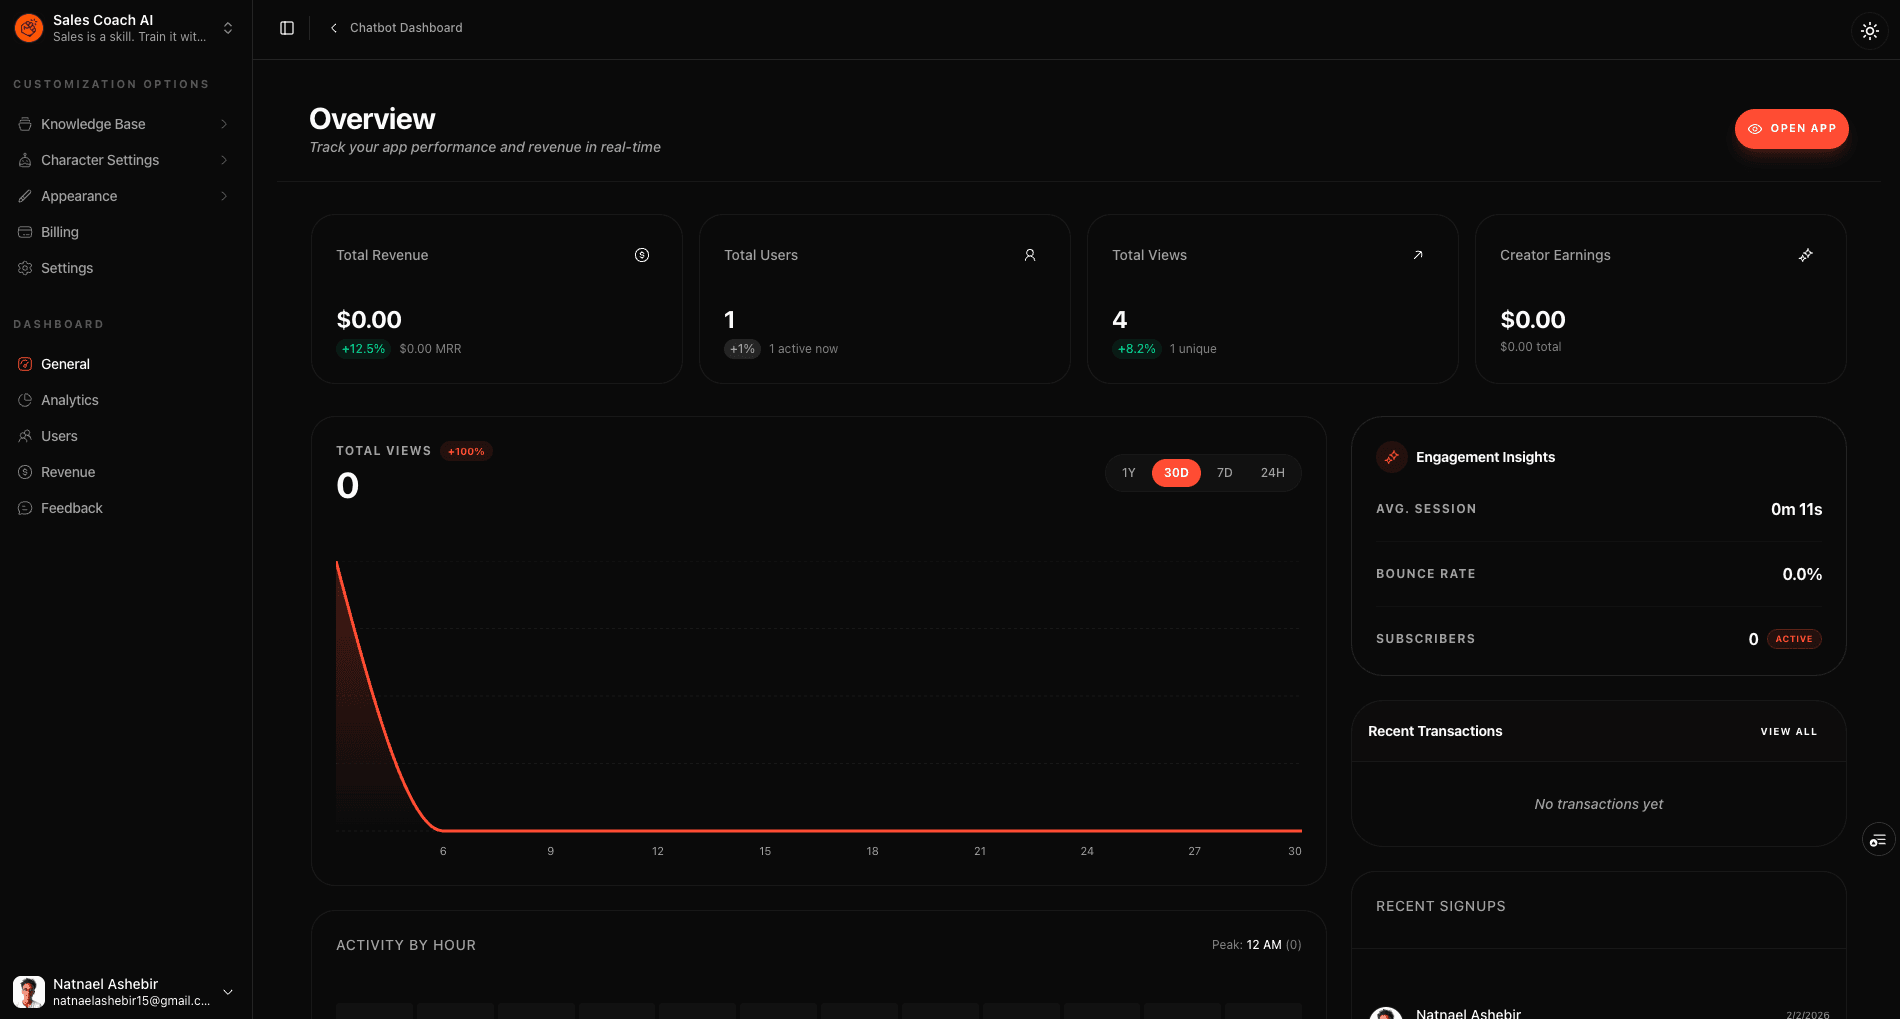Open Analytics via its clock icon
Screen dimensions: 1900x1019
pos(25,400)
